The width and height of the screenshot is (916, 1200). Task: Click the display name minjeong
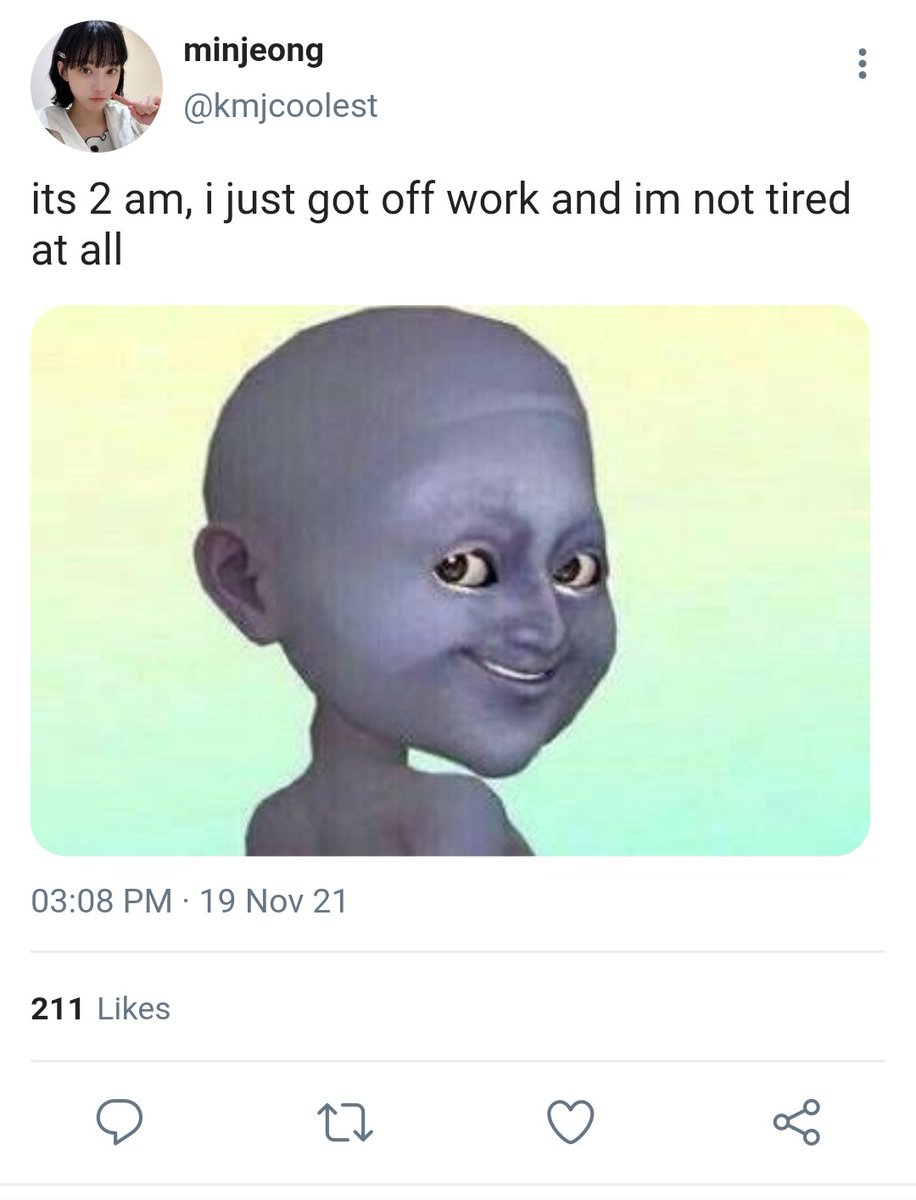click(253, 52)
